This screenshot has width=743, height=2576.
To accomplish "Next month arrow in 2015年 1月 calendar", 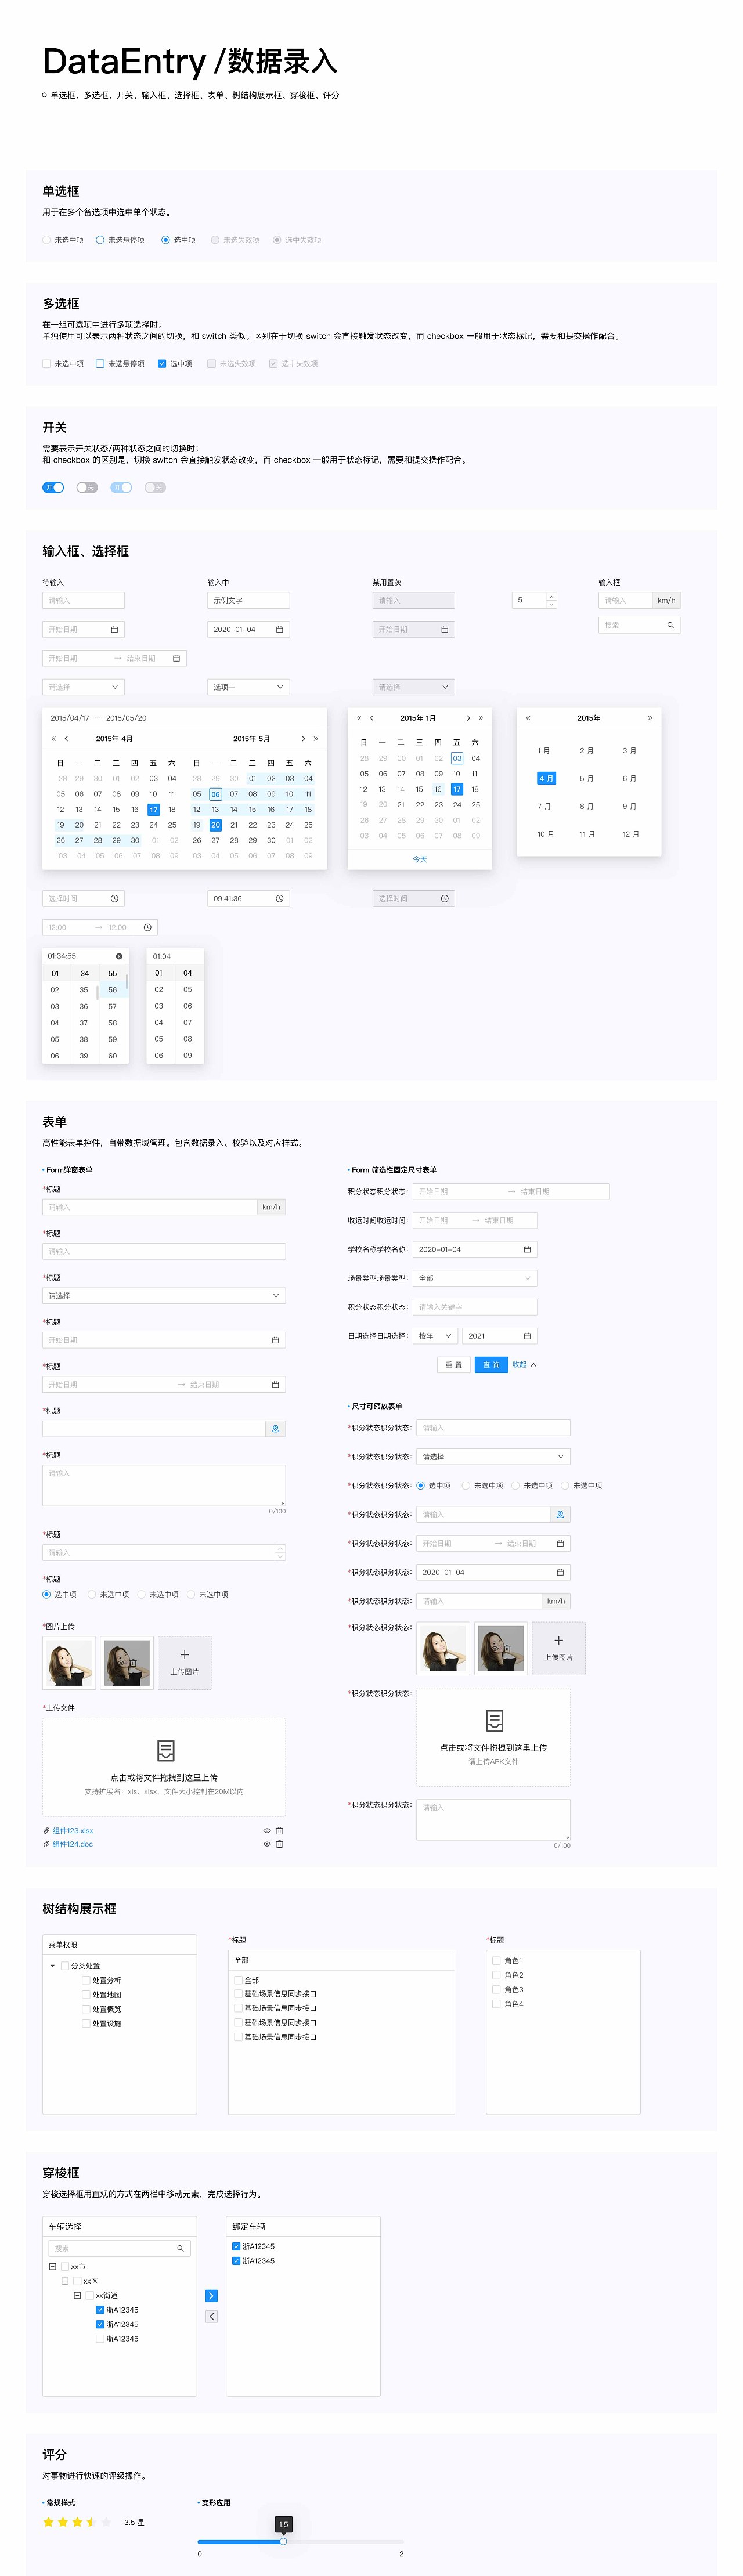I will [x=468, y=718].
